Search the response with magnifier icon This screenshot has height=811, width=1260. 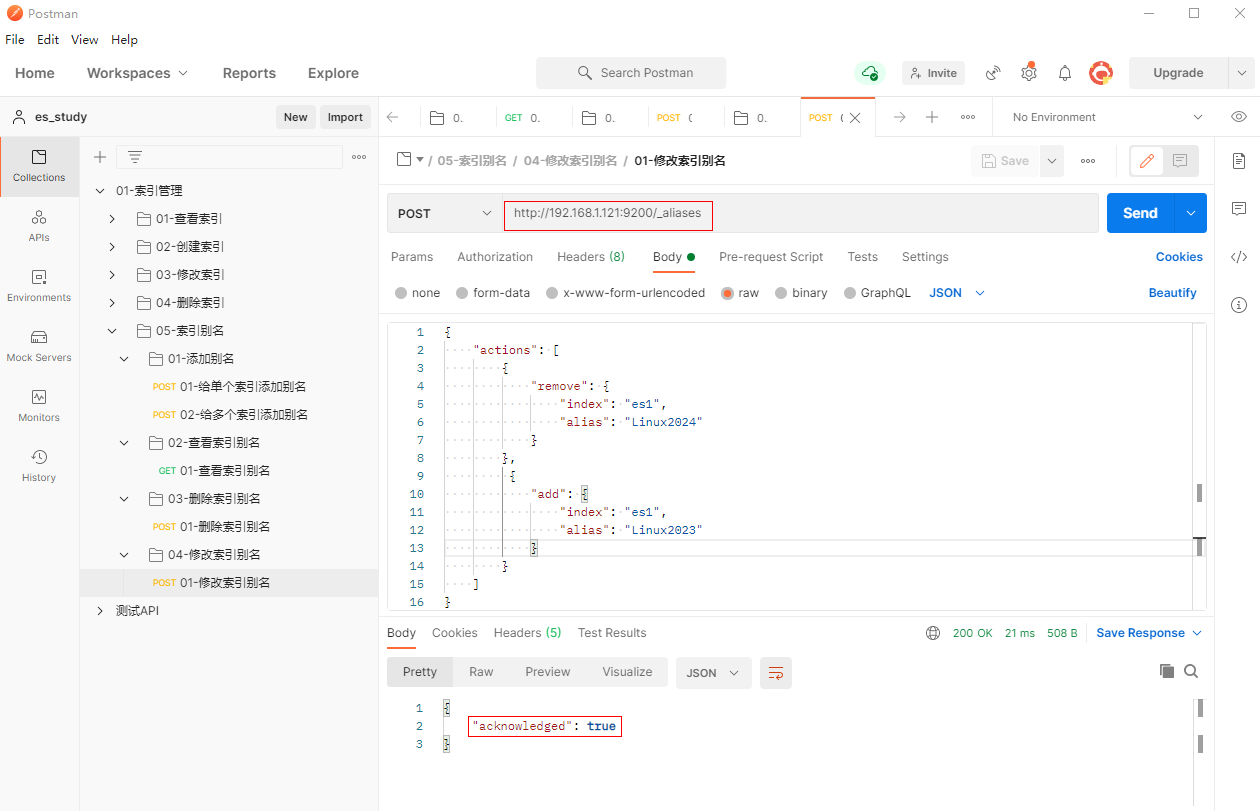[x=1191, y=672]
